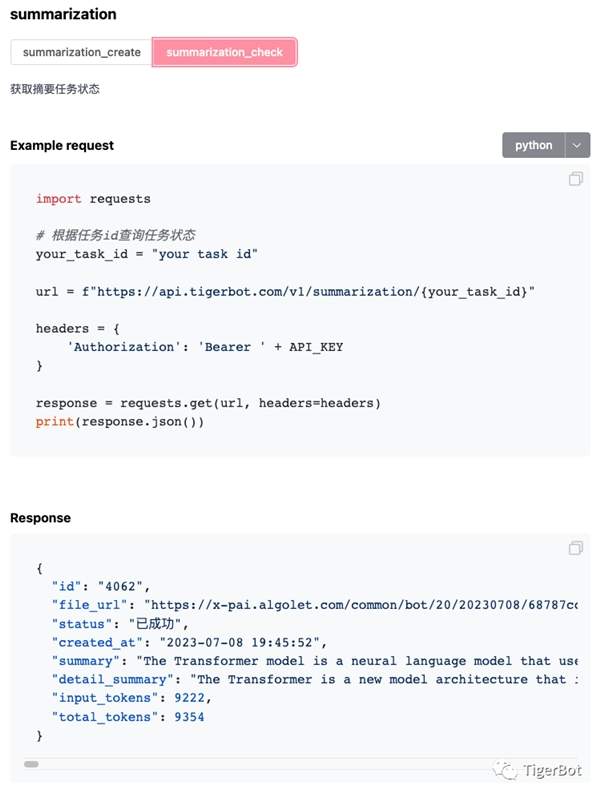Select the summarization_check tab
The image size is (600, 797).
click(224, 52)
